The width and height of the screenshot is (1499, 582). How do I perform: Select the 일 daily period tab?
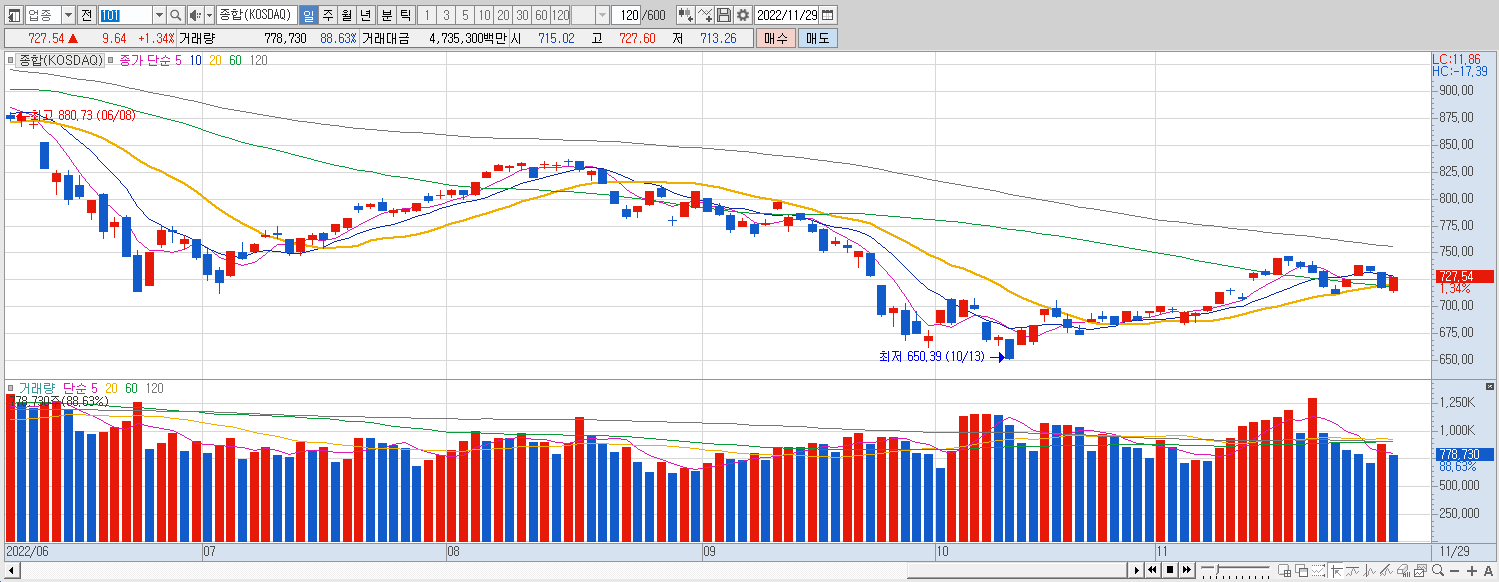(308, 15)
